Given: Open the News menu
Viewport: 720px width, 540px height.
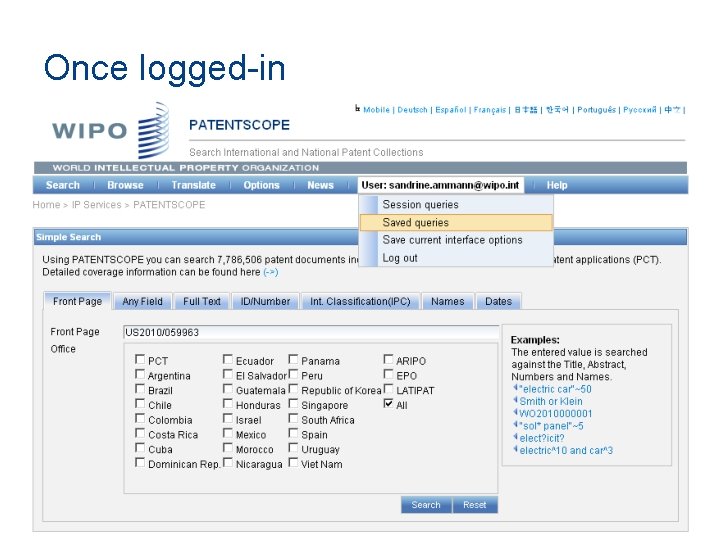Looking at the screenshot, I should pyautogui.click(x=321, y=185).
